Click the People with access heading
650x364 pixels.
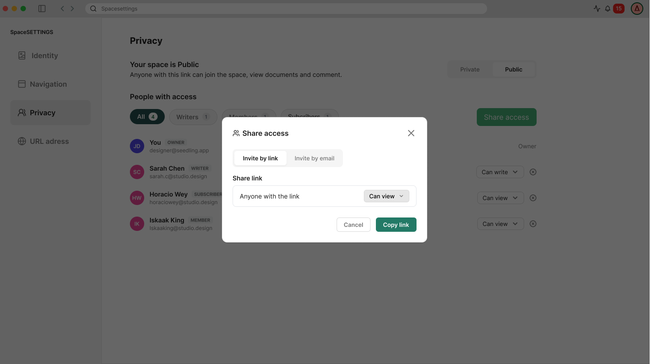pos(163,97)
